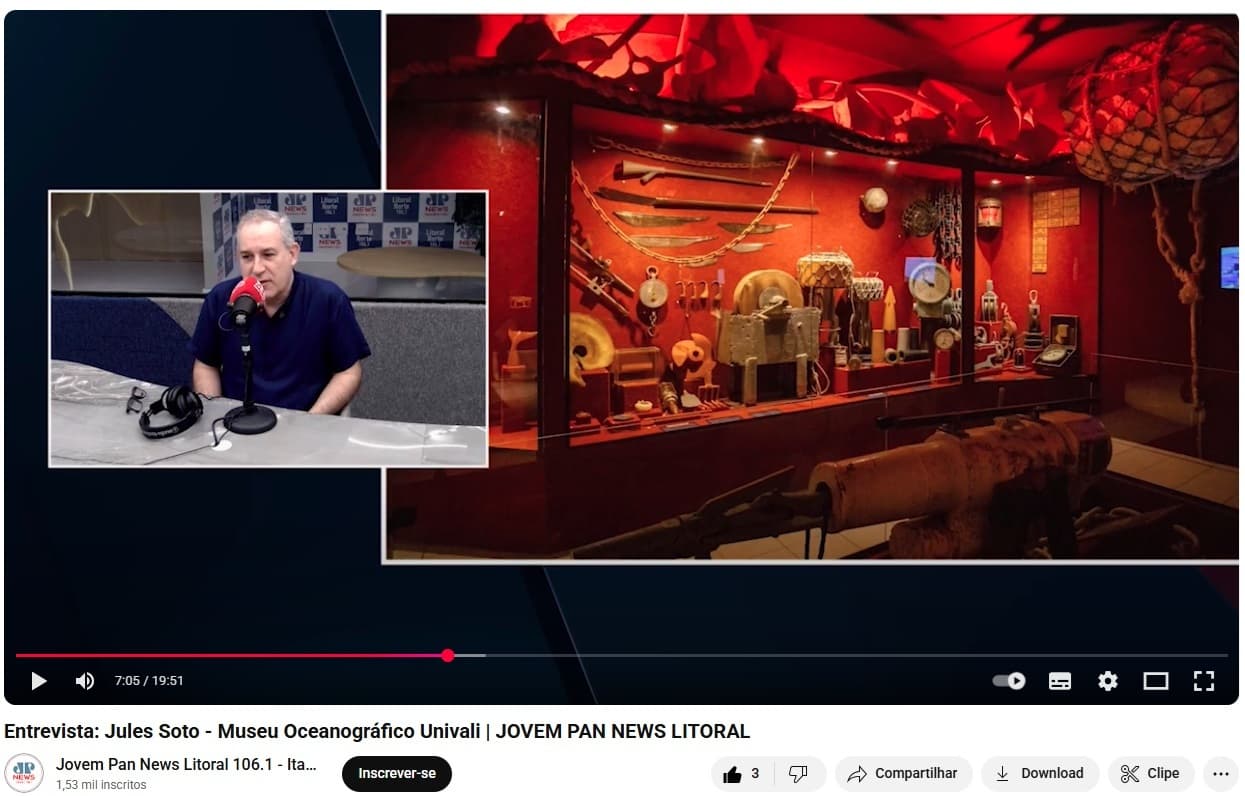This screenshot has width=1245, height=796.
Task: Open the Download option
Action: point(1040,773)
